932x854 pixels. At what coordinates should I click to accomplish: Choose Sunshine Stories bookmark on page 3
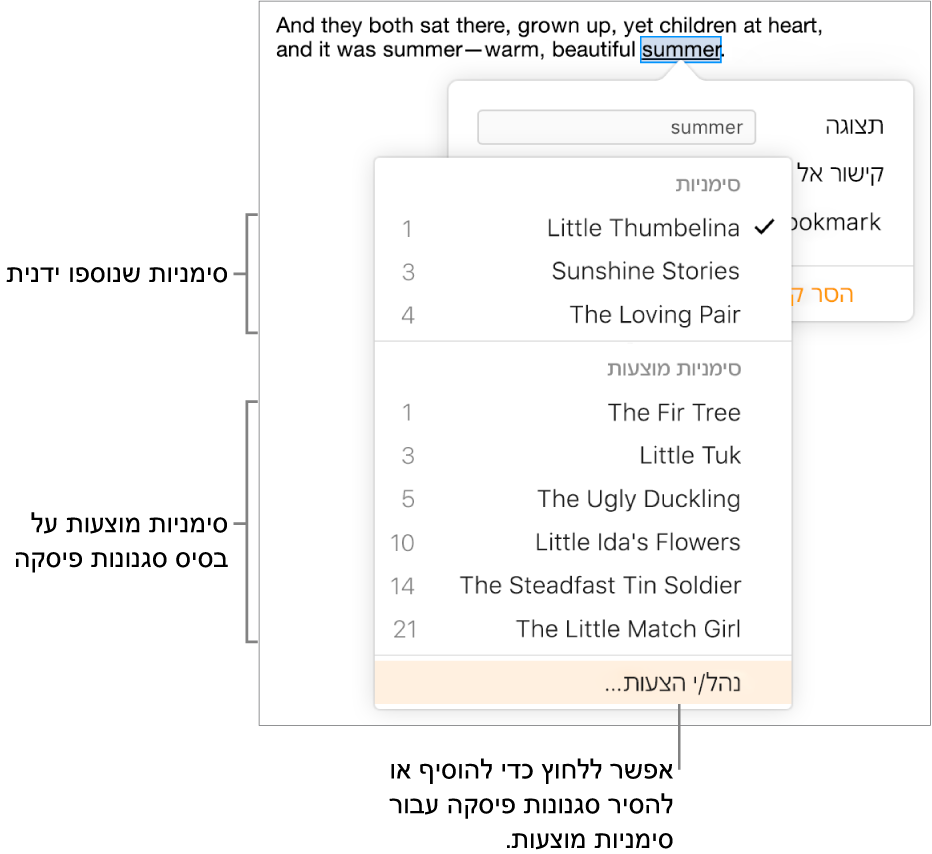click(x=645, y=271)
